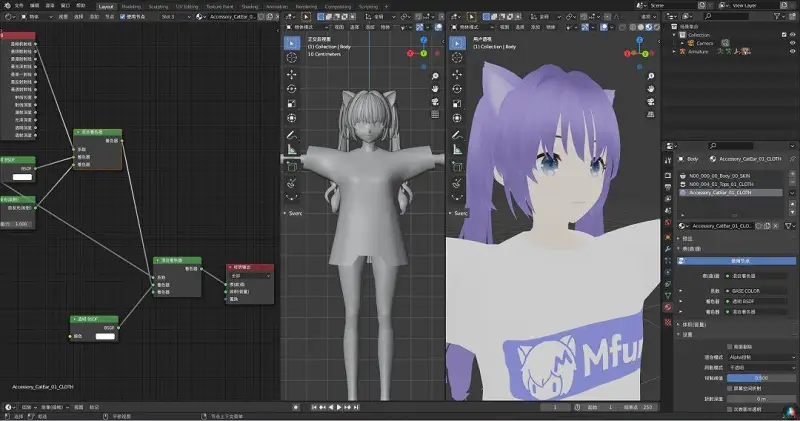Screen dimensions: 800x421
Task: Toggle Screen Space Refraction checkbox
Action: (730, 388)
